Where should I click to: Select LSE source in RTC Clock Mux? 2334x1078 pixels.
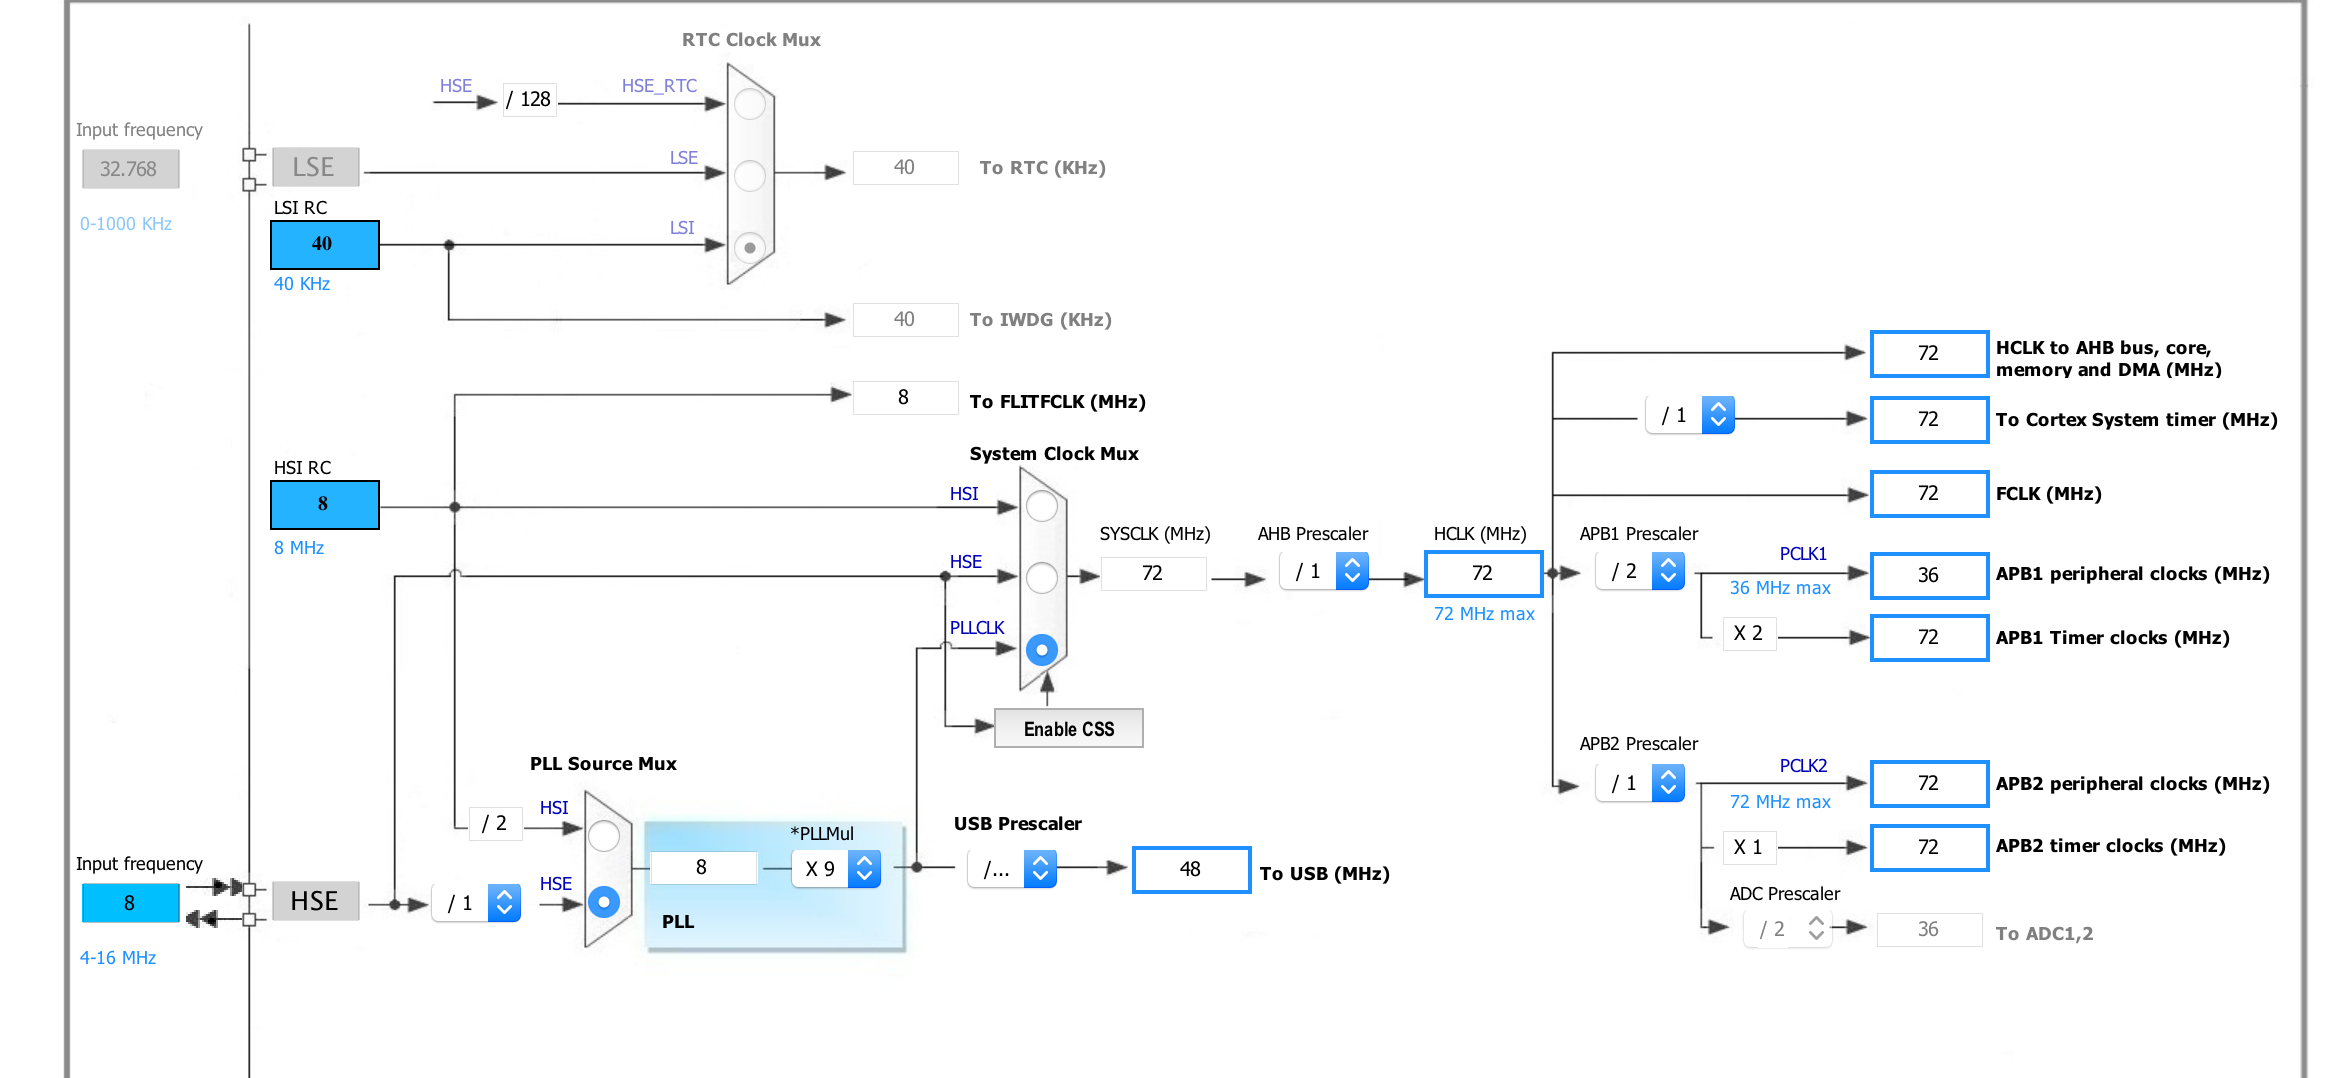750,176
